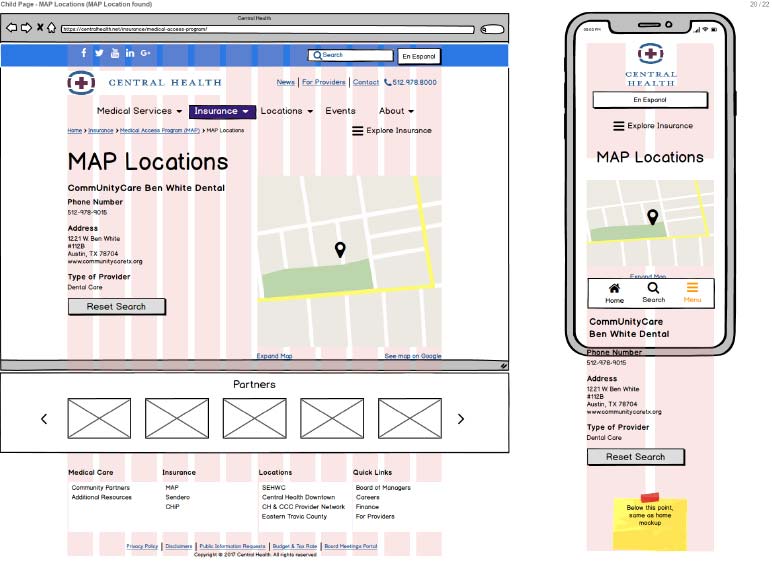
Task: Click the Insurance breadcrumb link
Action: coord(101,130)
